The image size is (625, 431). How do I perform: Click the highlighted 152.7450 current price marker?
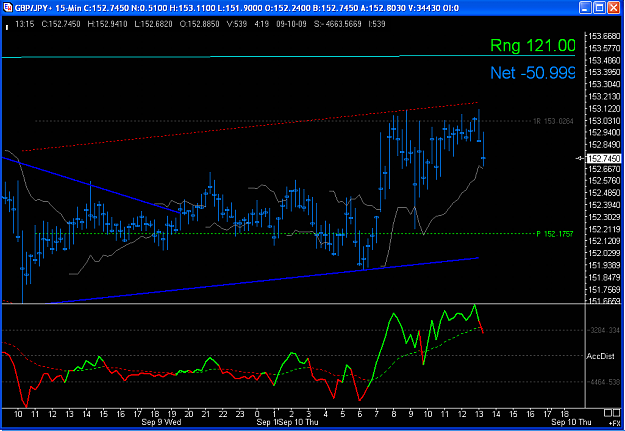pyautogui.click(x=604, y=159)
